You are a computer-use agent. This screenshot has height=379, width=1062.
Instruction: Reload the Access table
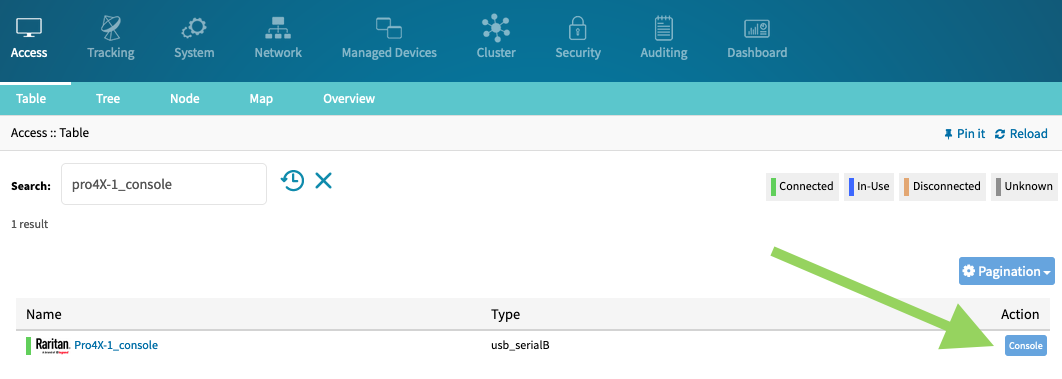coord(1021,134)
